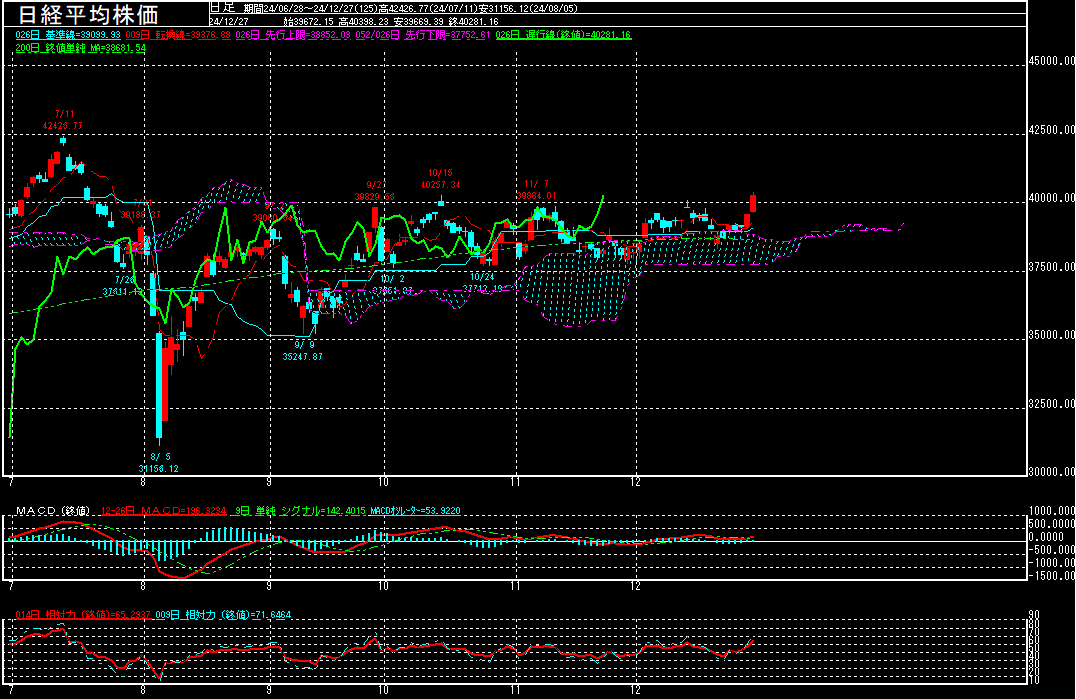
Task: Click the 8/5 31156.12 low annotation
Action: pos(159,463)
